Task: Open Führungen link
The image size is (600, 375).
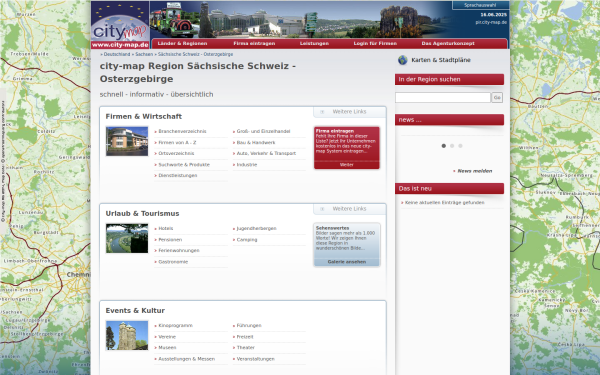Action: [249, 326]
